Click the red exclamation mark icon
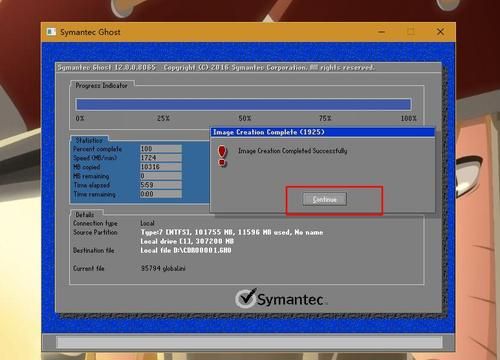The image size is (500, 360). [x=222, y=156]
